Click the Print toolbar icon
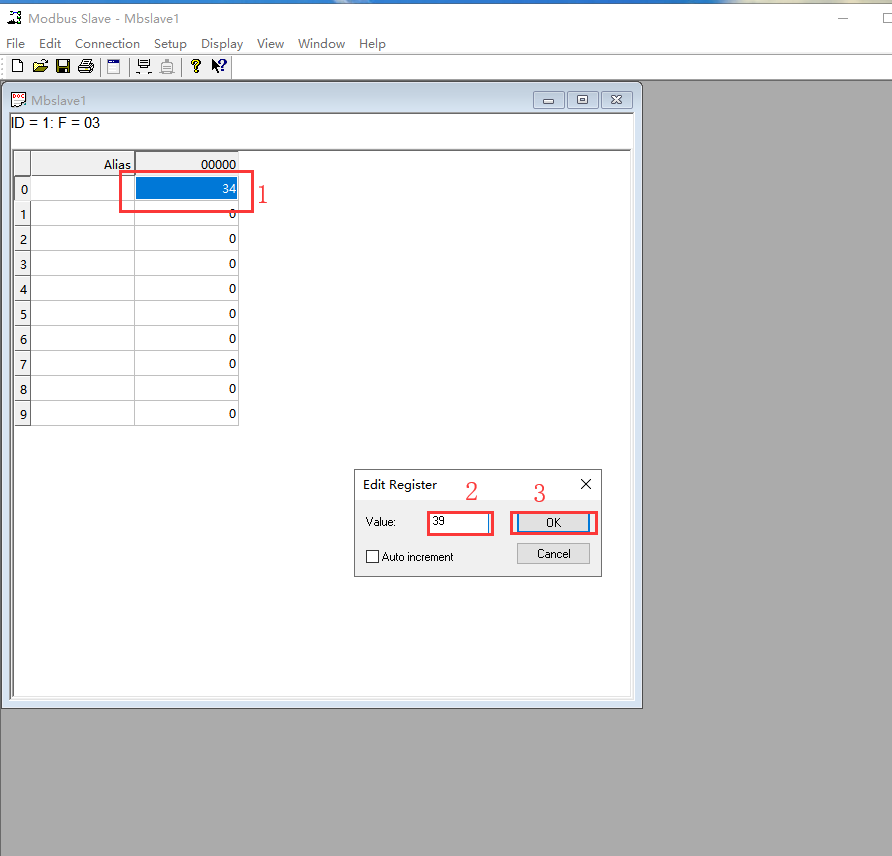Image resolution: width=892 pixels, height=856 pixels. [86, 66]
